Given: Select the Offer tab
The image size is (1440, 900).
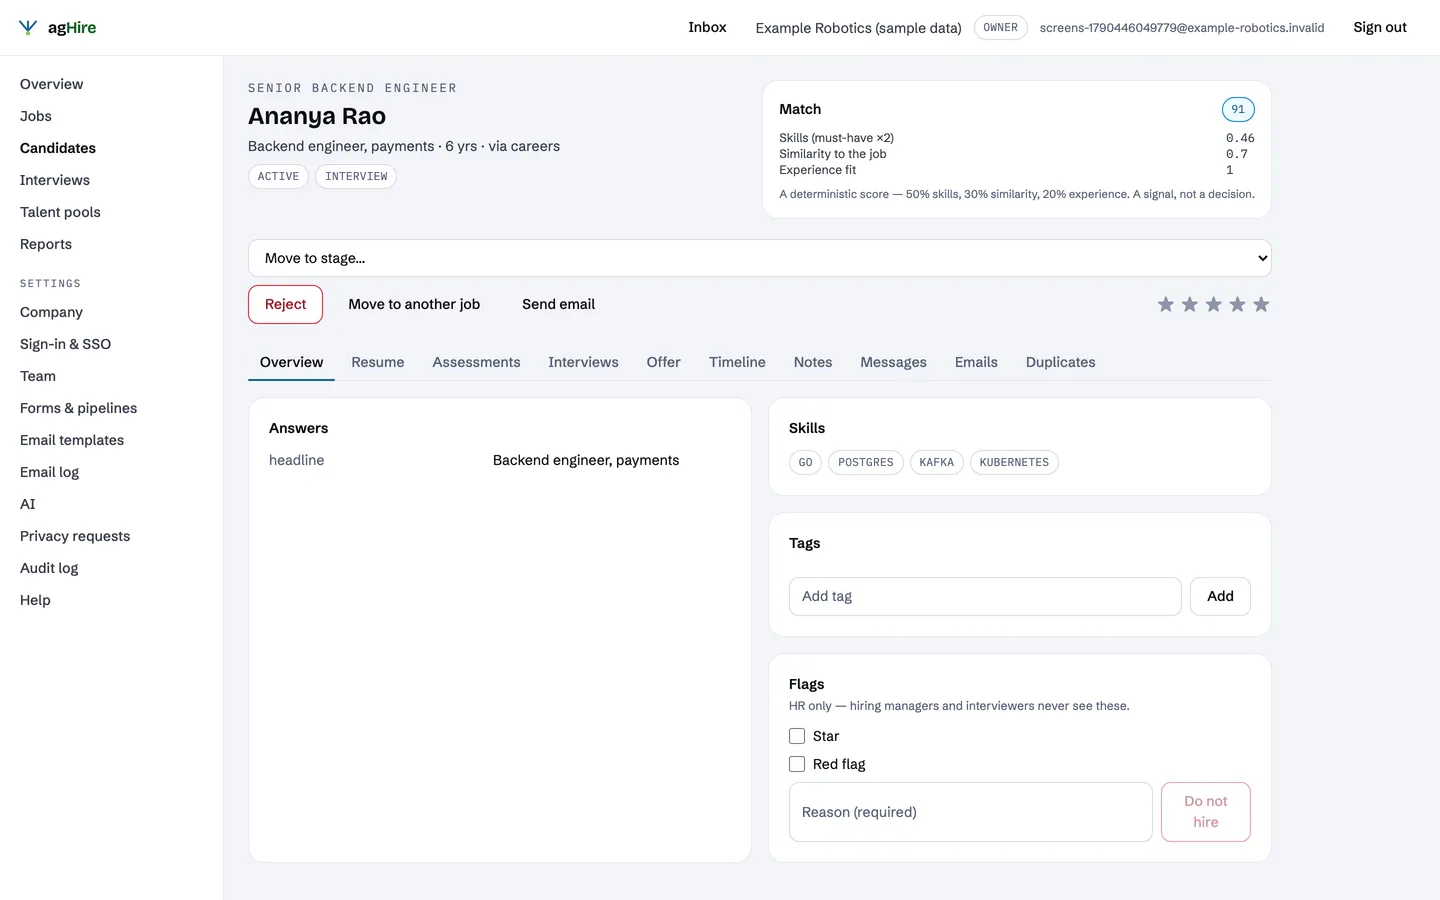Looking at the screenshot, I should click(x=664, y=362).
